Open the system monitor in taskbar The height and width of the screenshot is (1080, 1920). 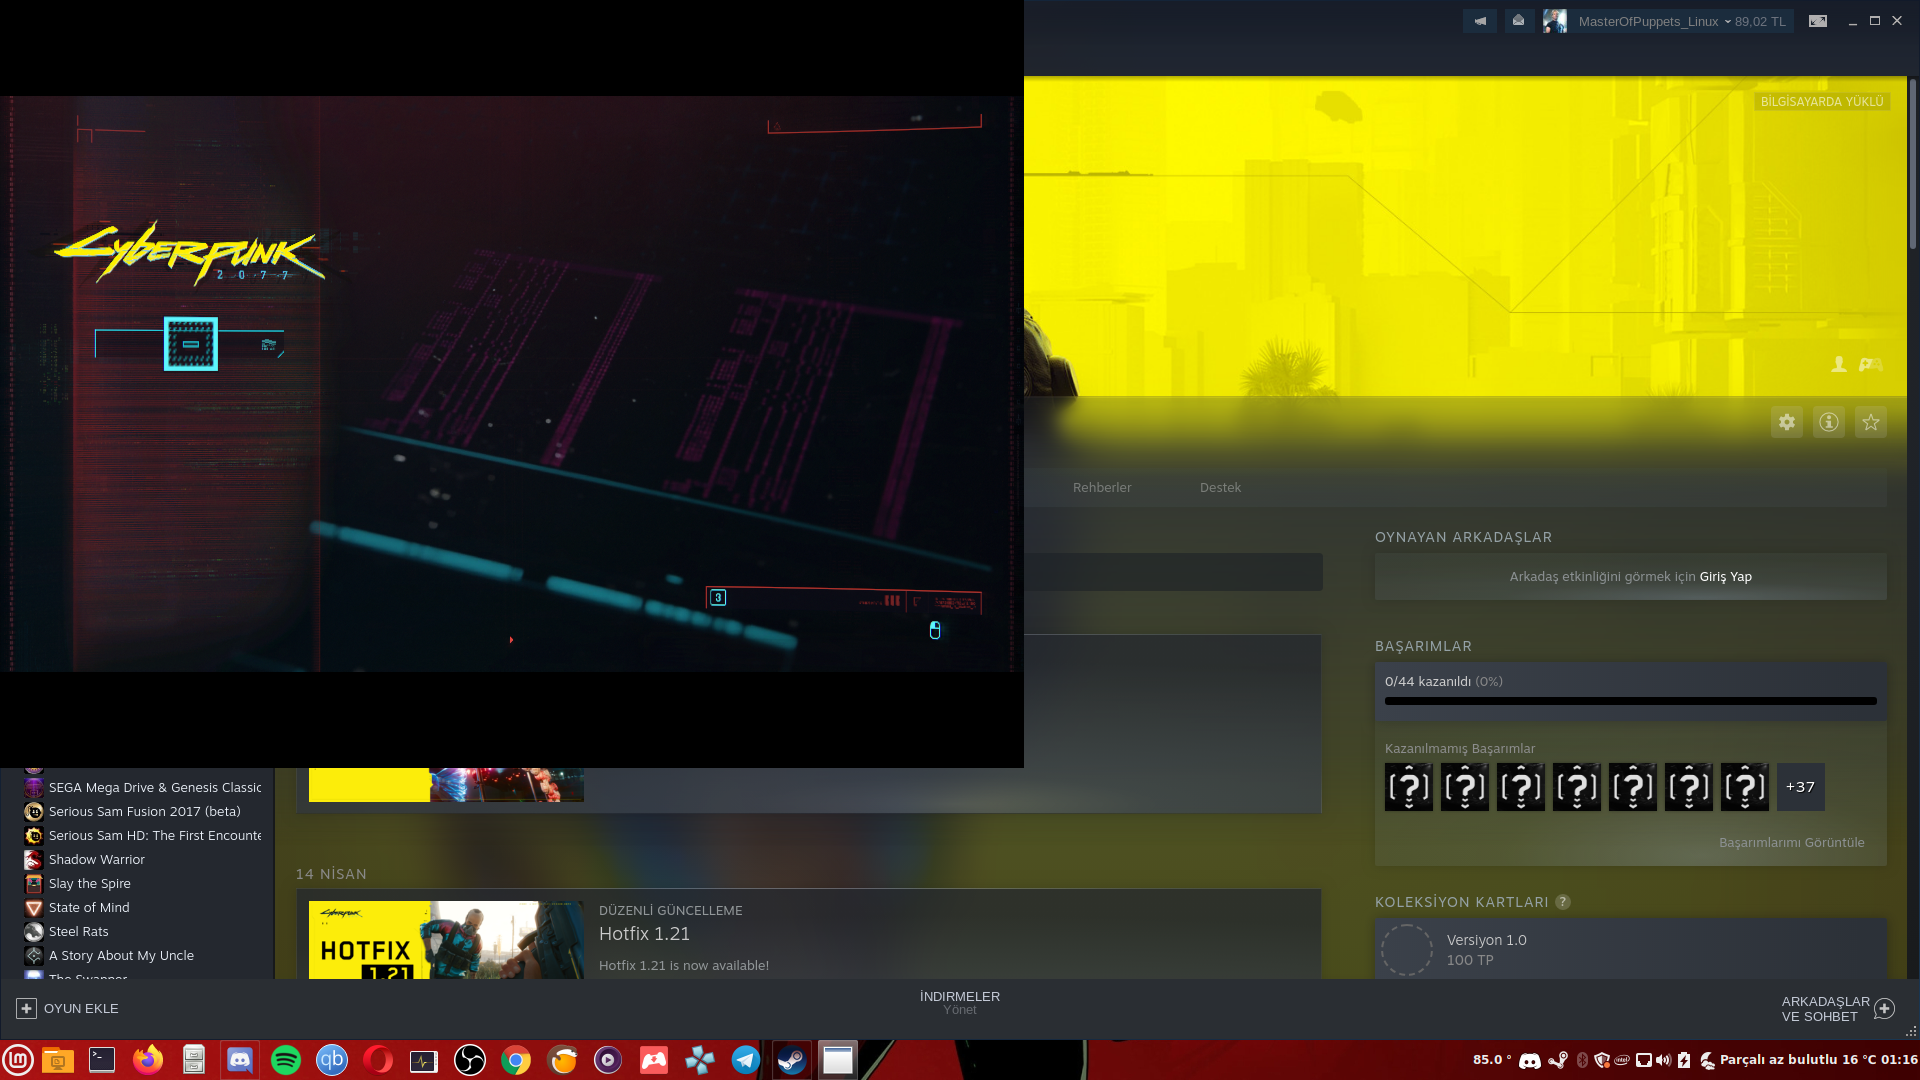(x=424, y=1060)
